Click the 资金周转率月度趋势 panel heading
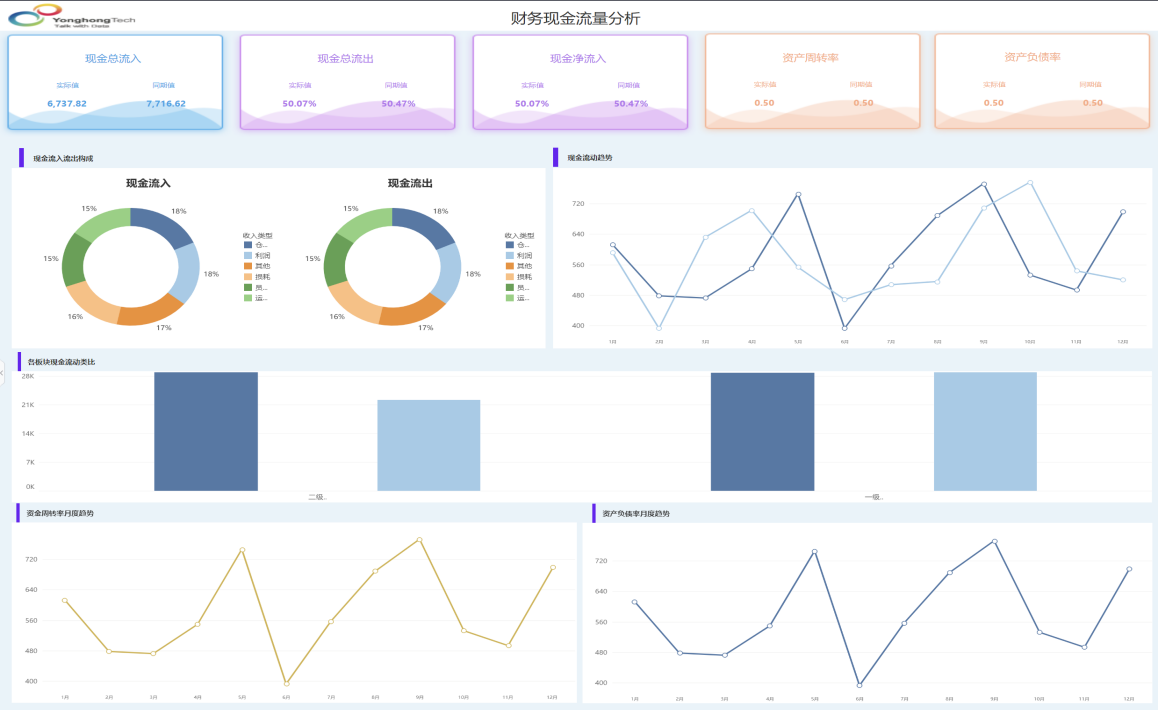Viewport: 1158px width, 710px height. pos(60,514)
